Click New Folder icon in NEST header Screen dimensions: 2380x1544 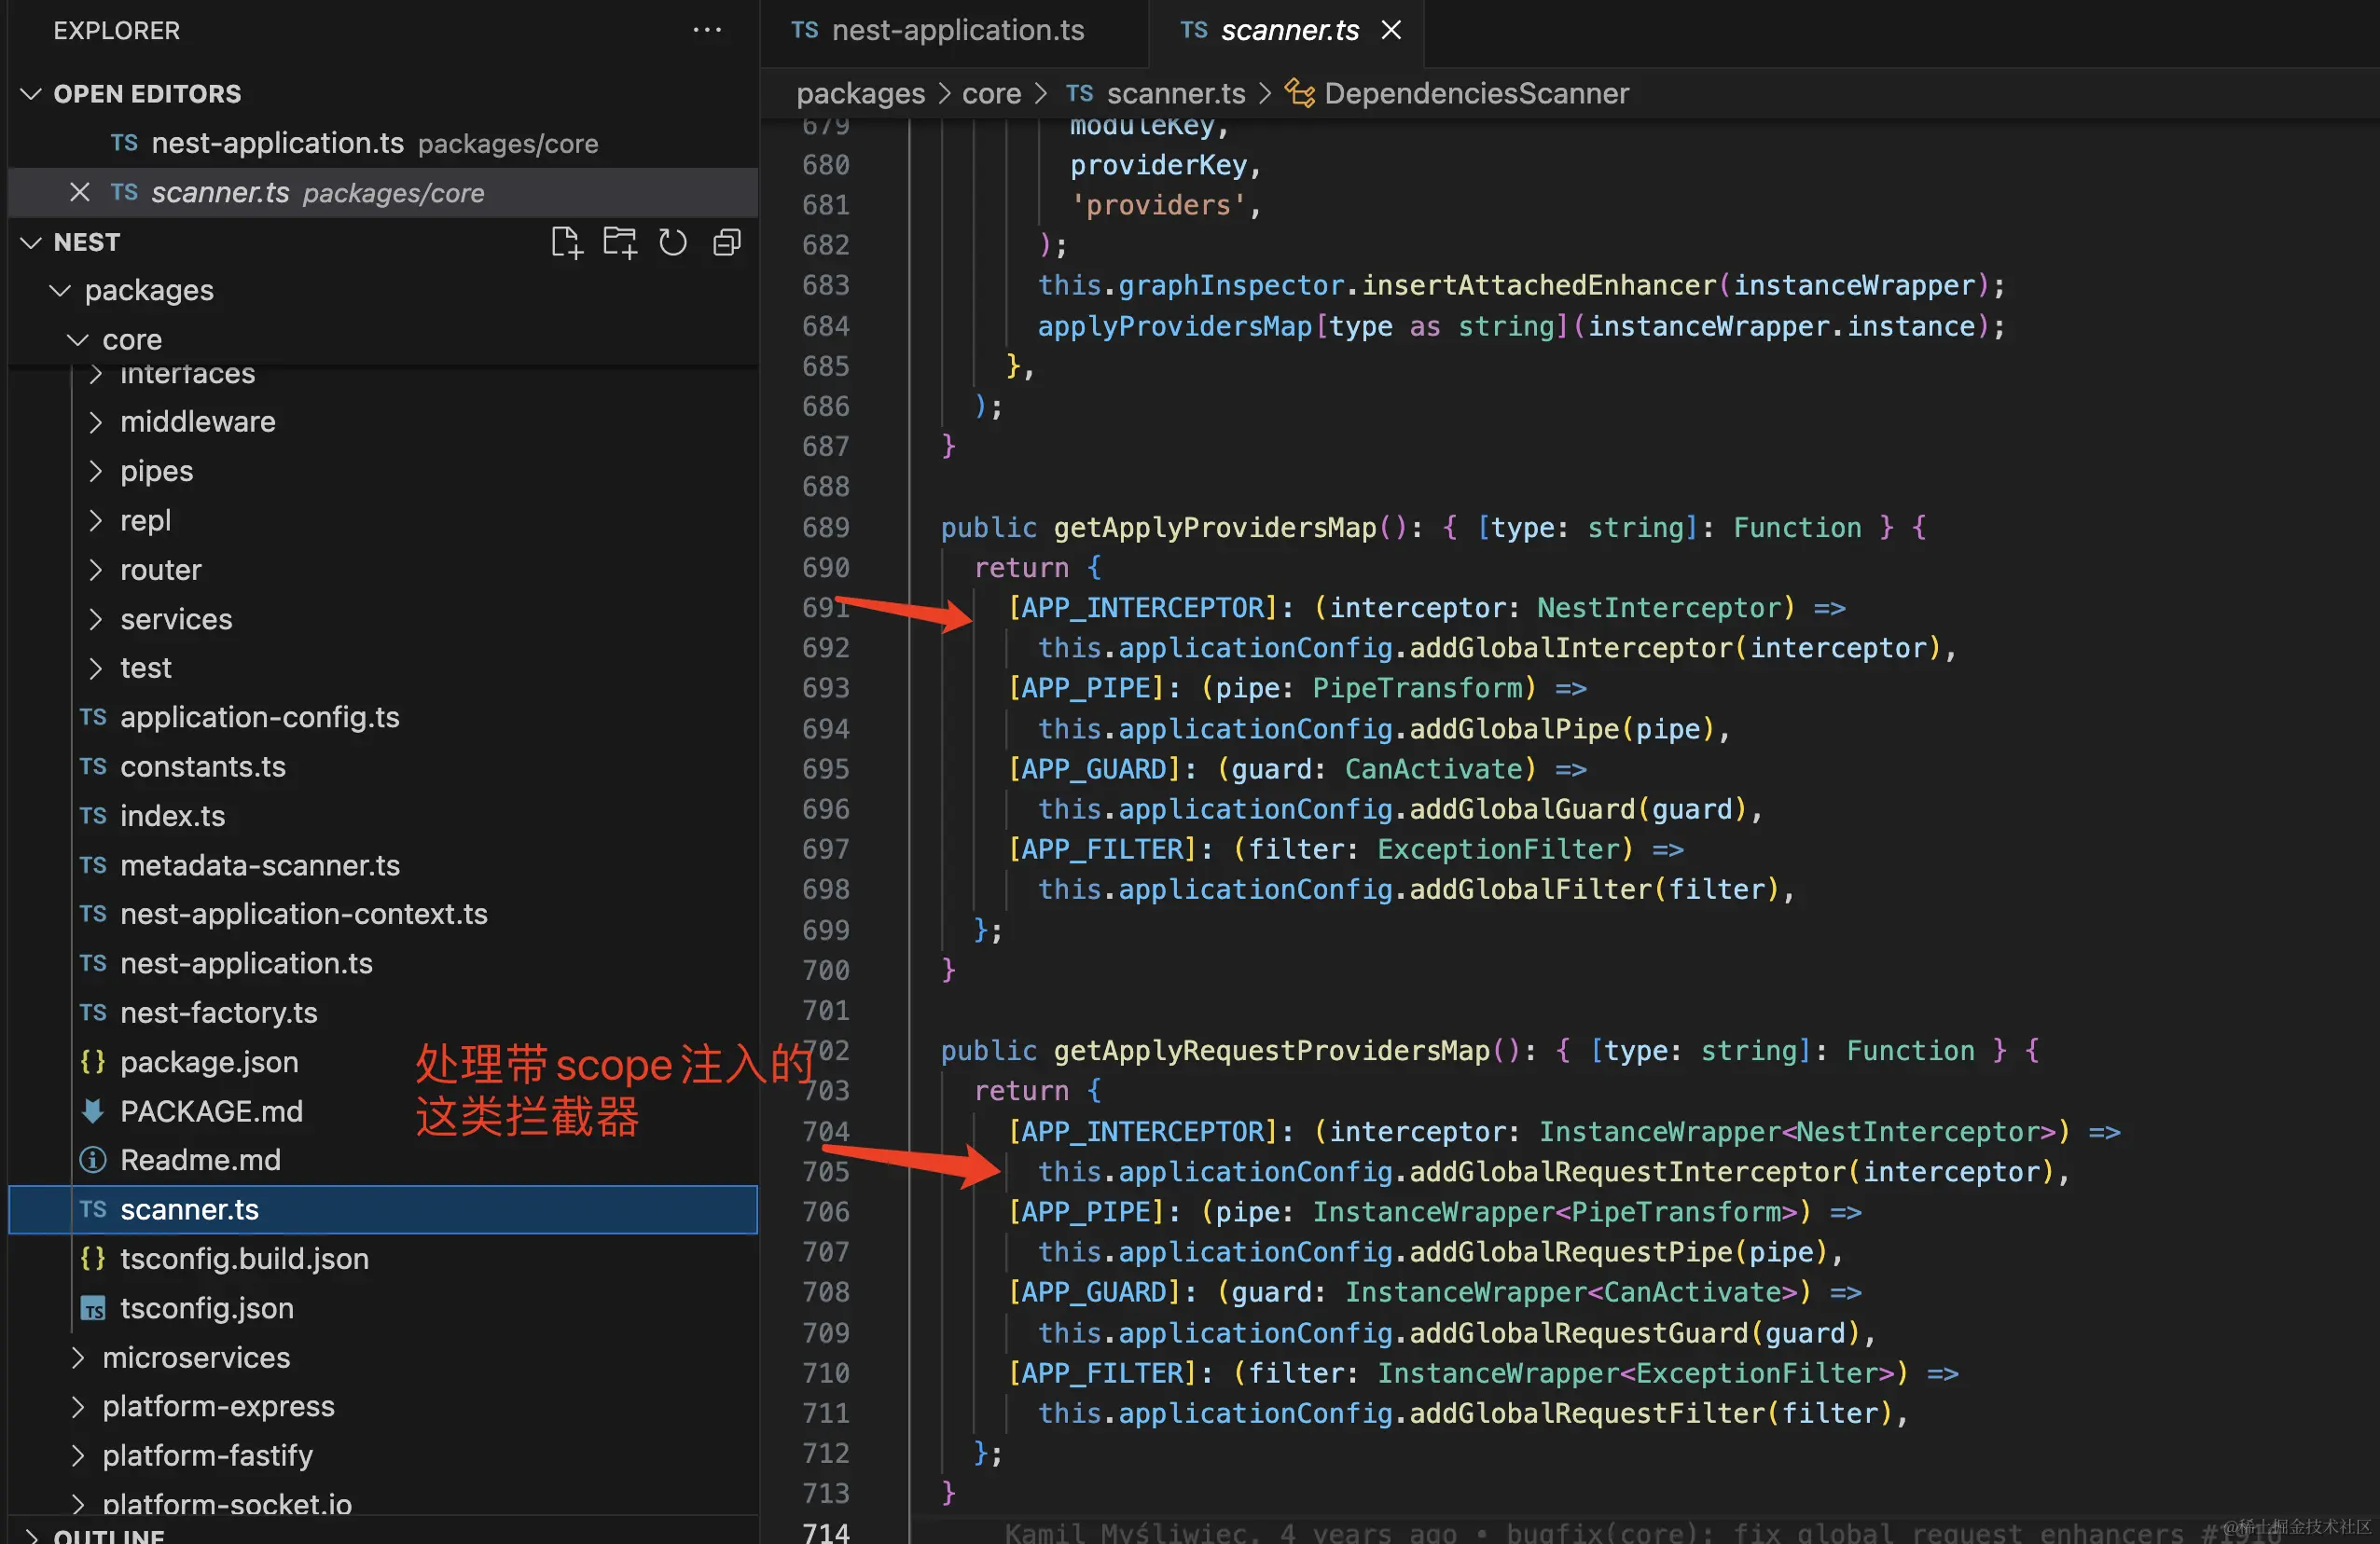coord(620,243)
